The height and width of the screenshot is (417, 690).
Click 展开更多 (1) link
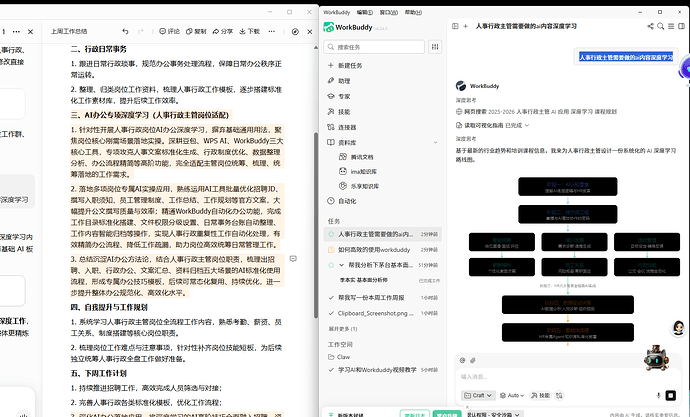click(343, 329)
